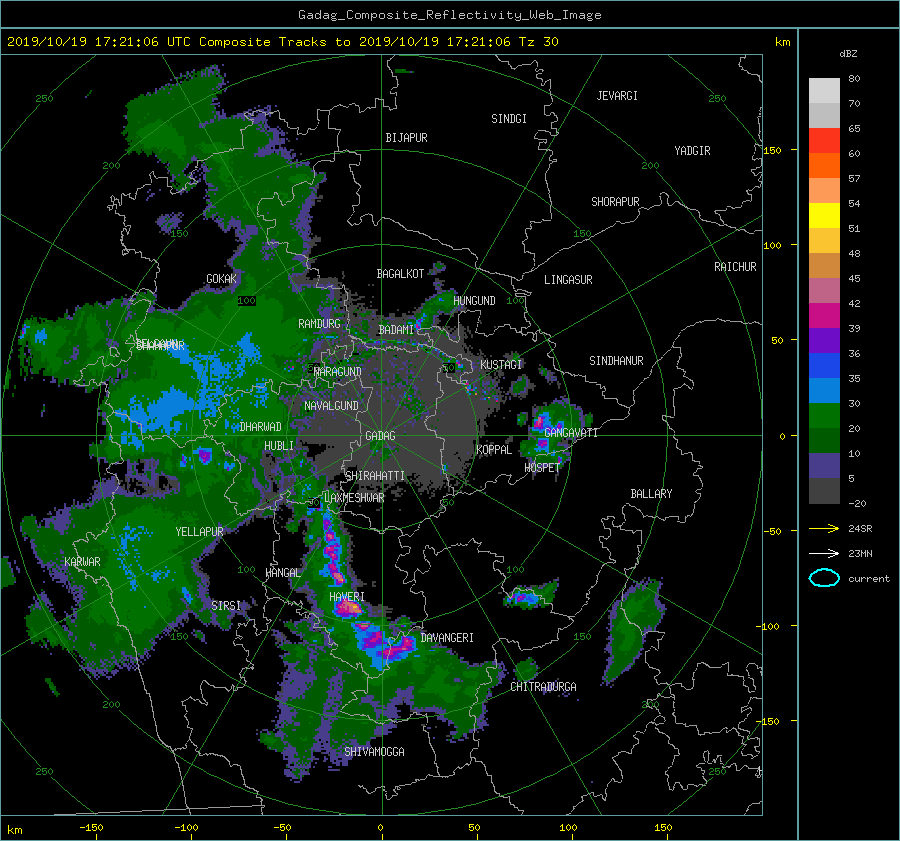
Task: Click the NAVALGUND label
Action: [331, 406]
